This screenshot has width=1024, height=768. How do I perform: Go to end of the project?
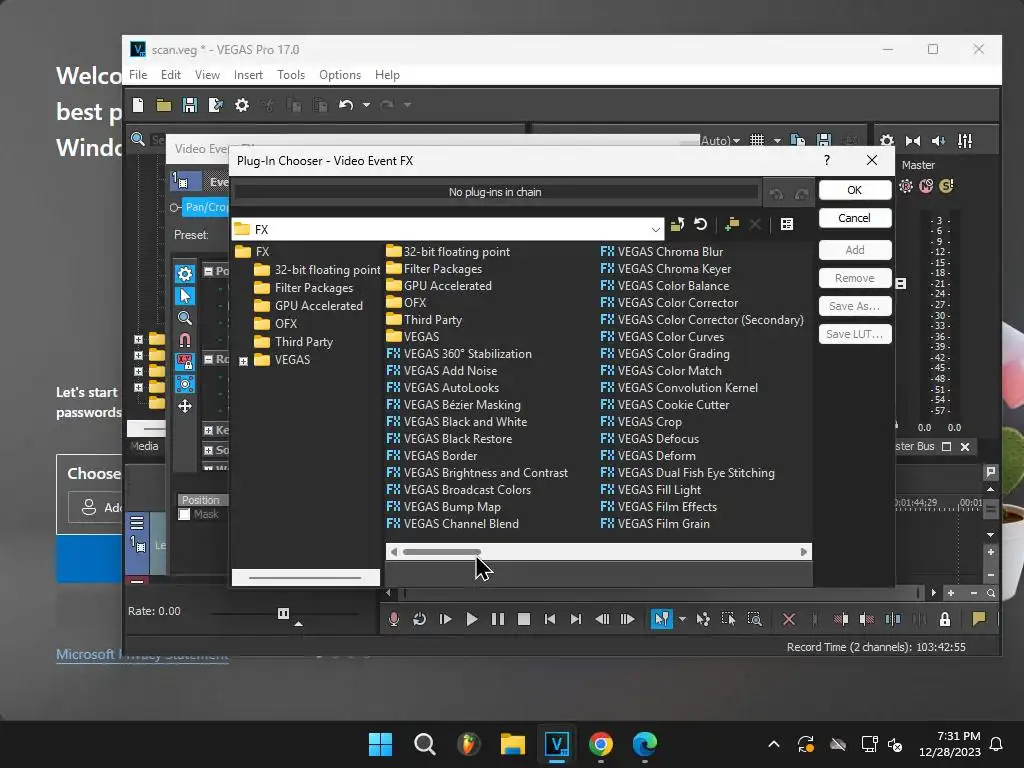tap(575, 619)
